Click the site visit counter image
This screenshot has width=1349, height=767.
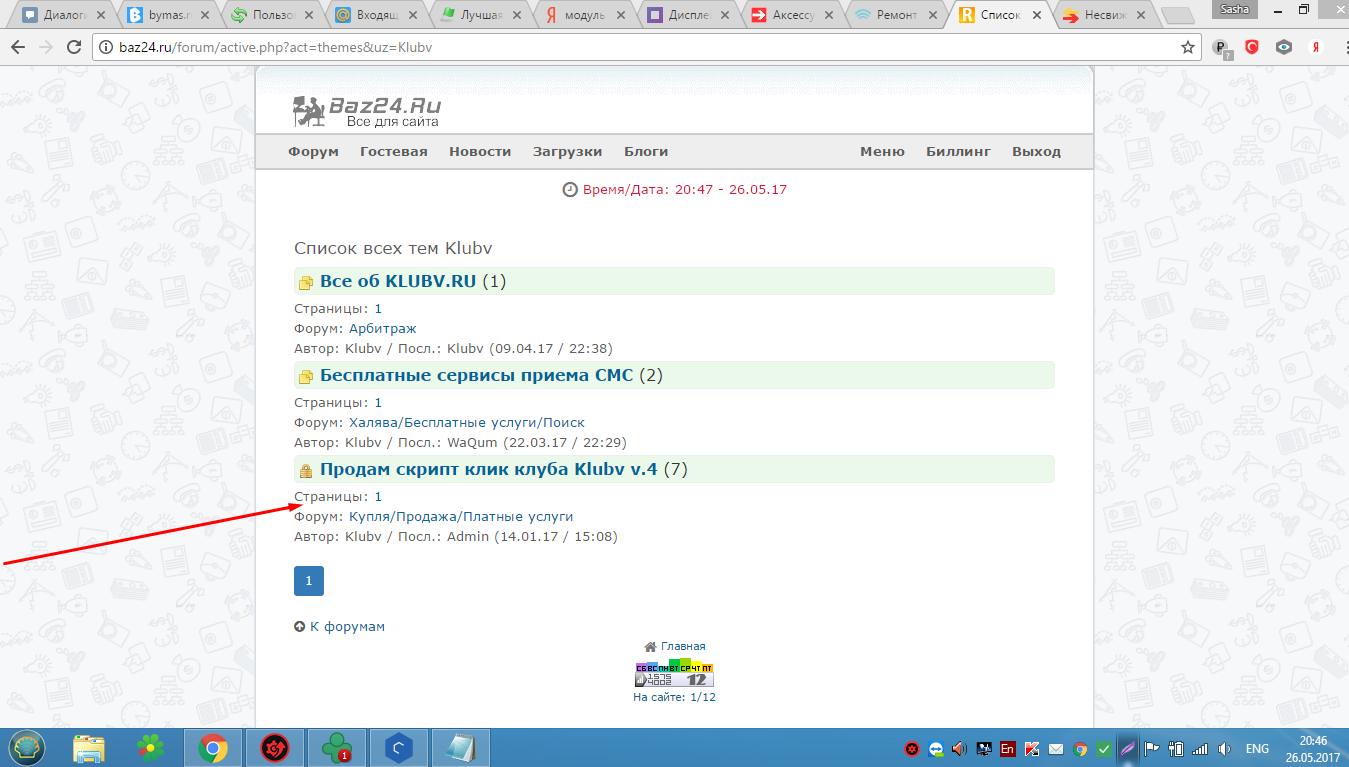(x=674, y=674)
